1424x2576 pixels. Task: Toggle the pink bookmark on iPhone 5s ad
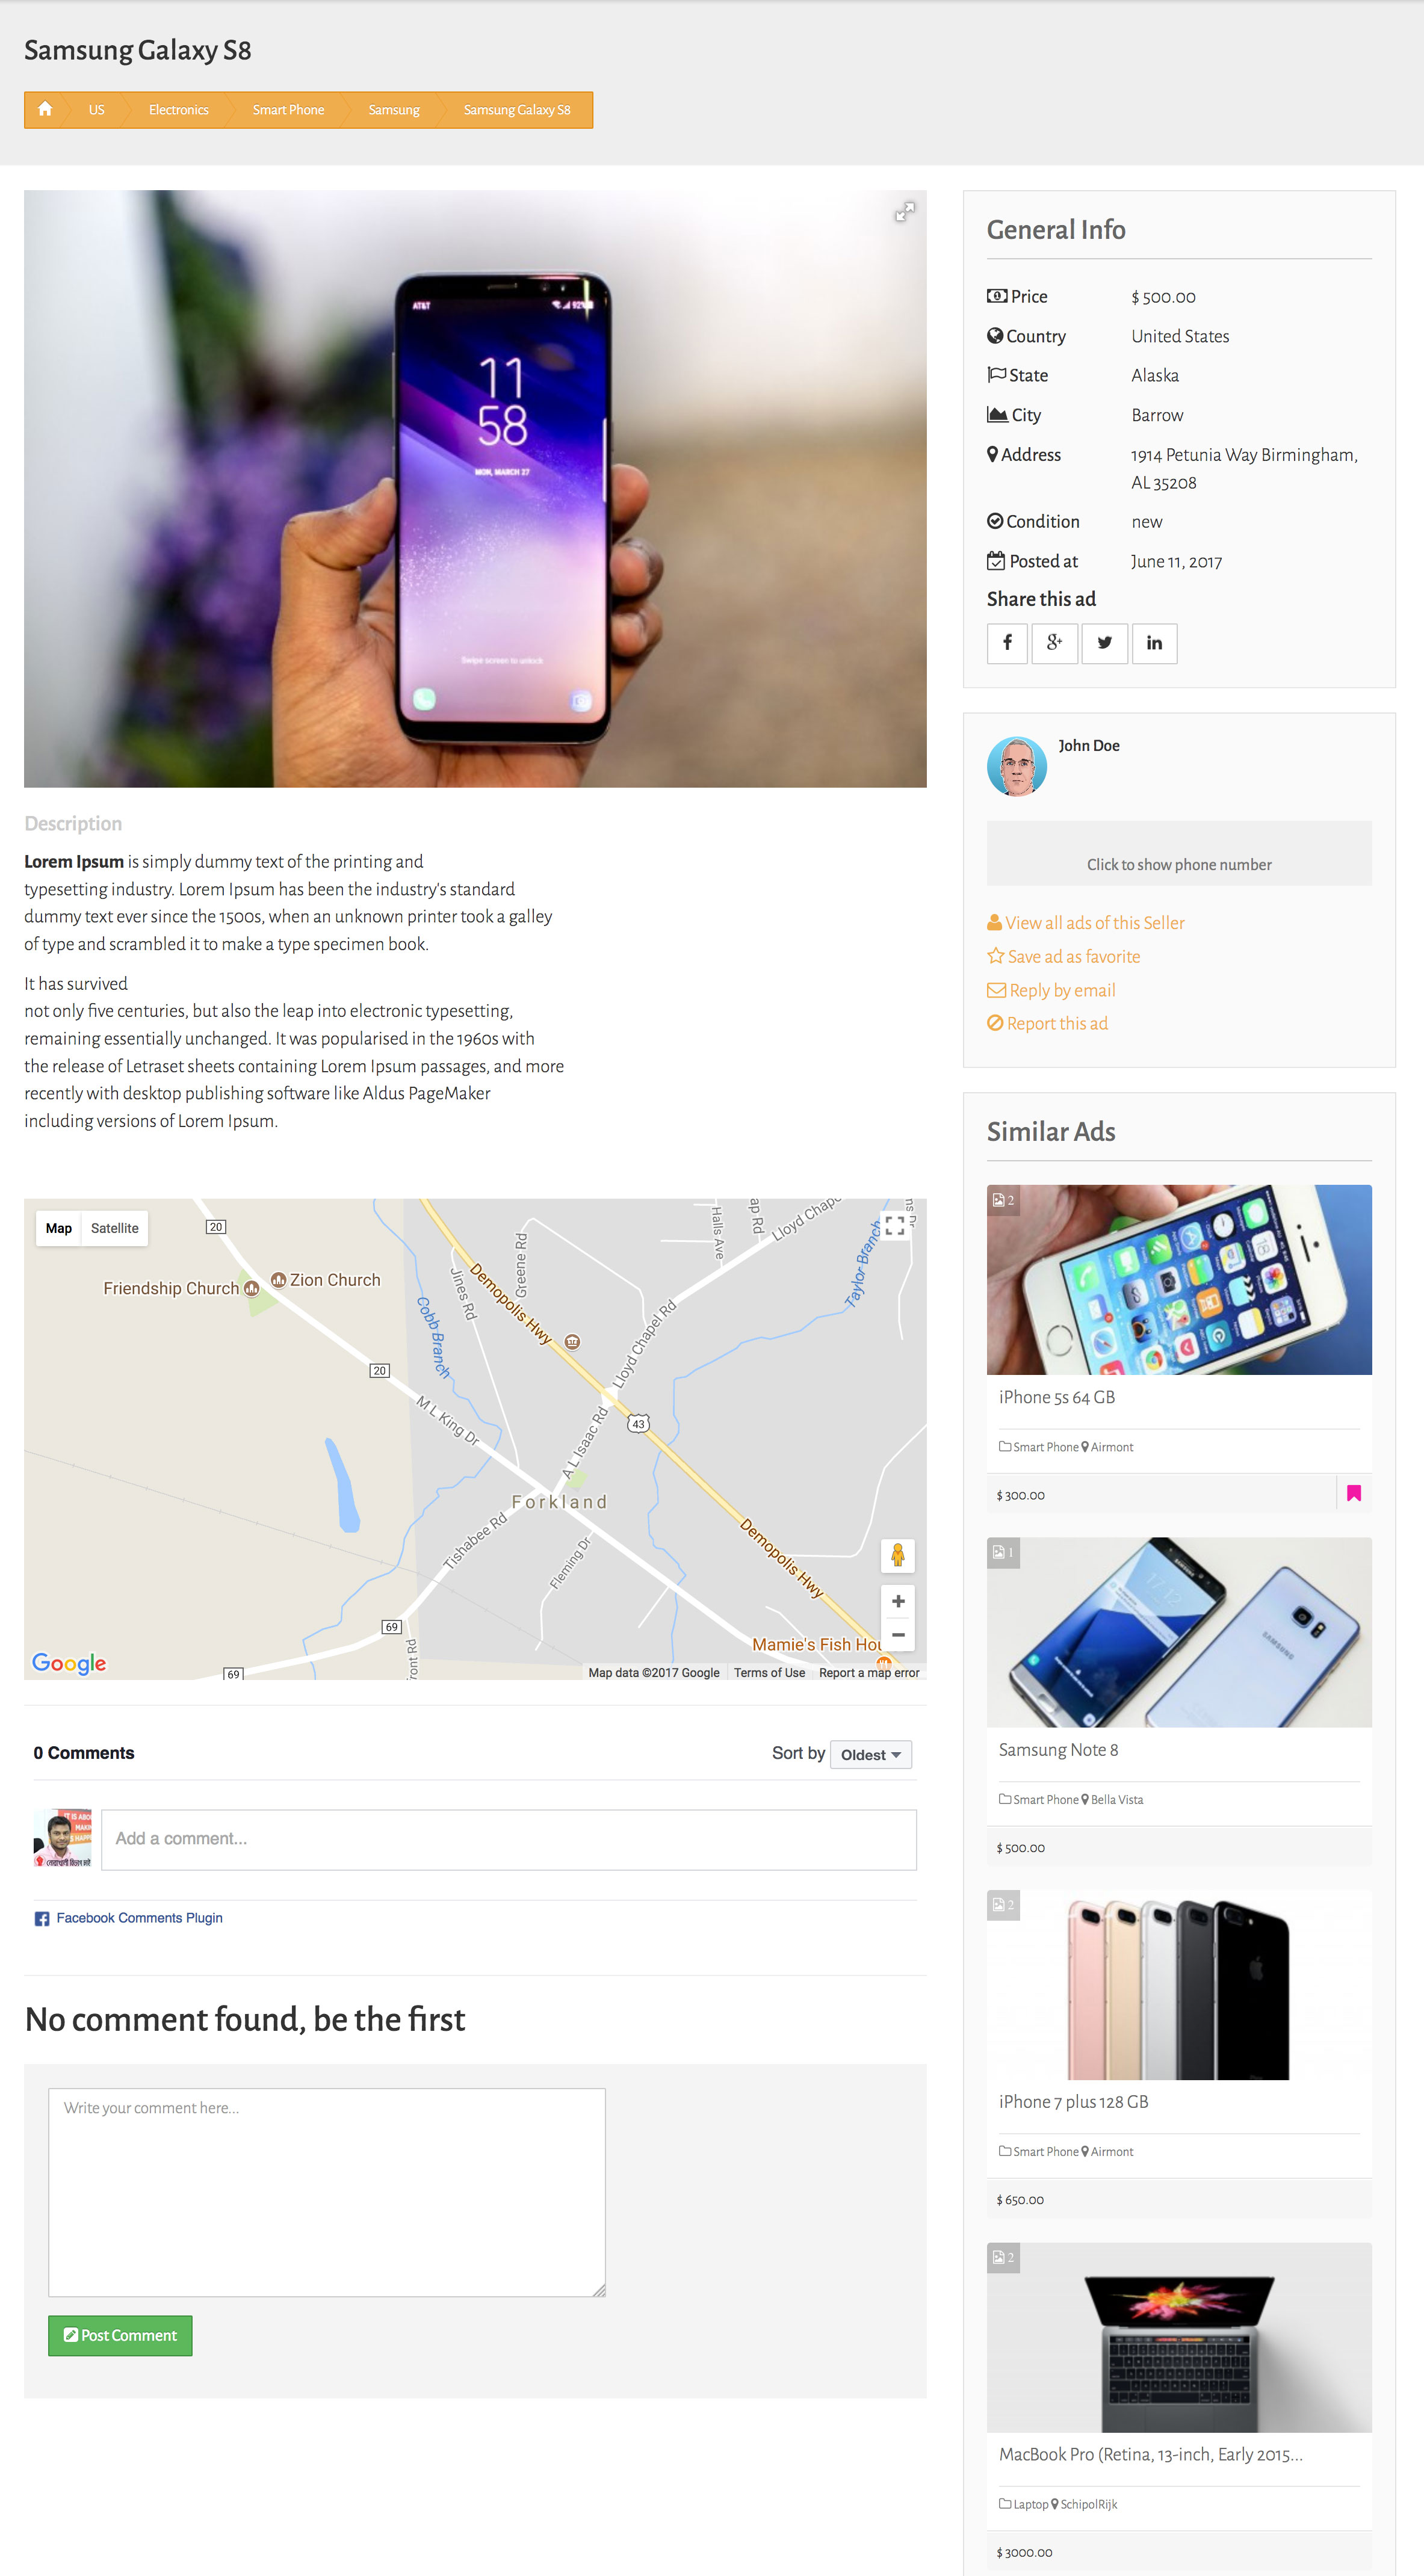click(x=1354, y=1493)
